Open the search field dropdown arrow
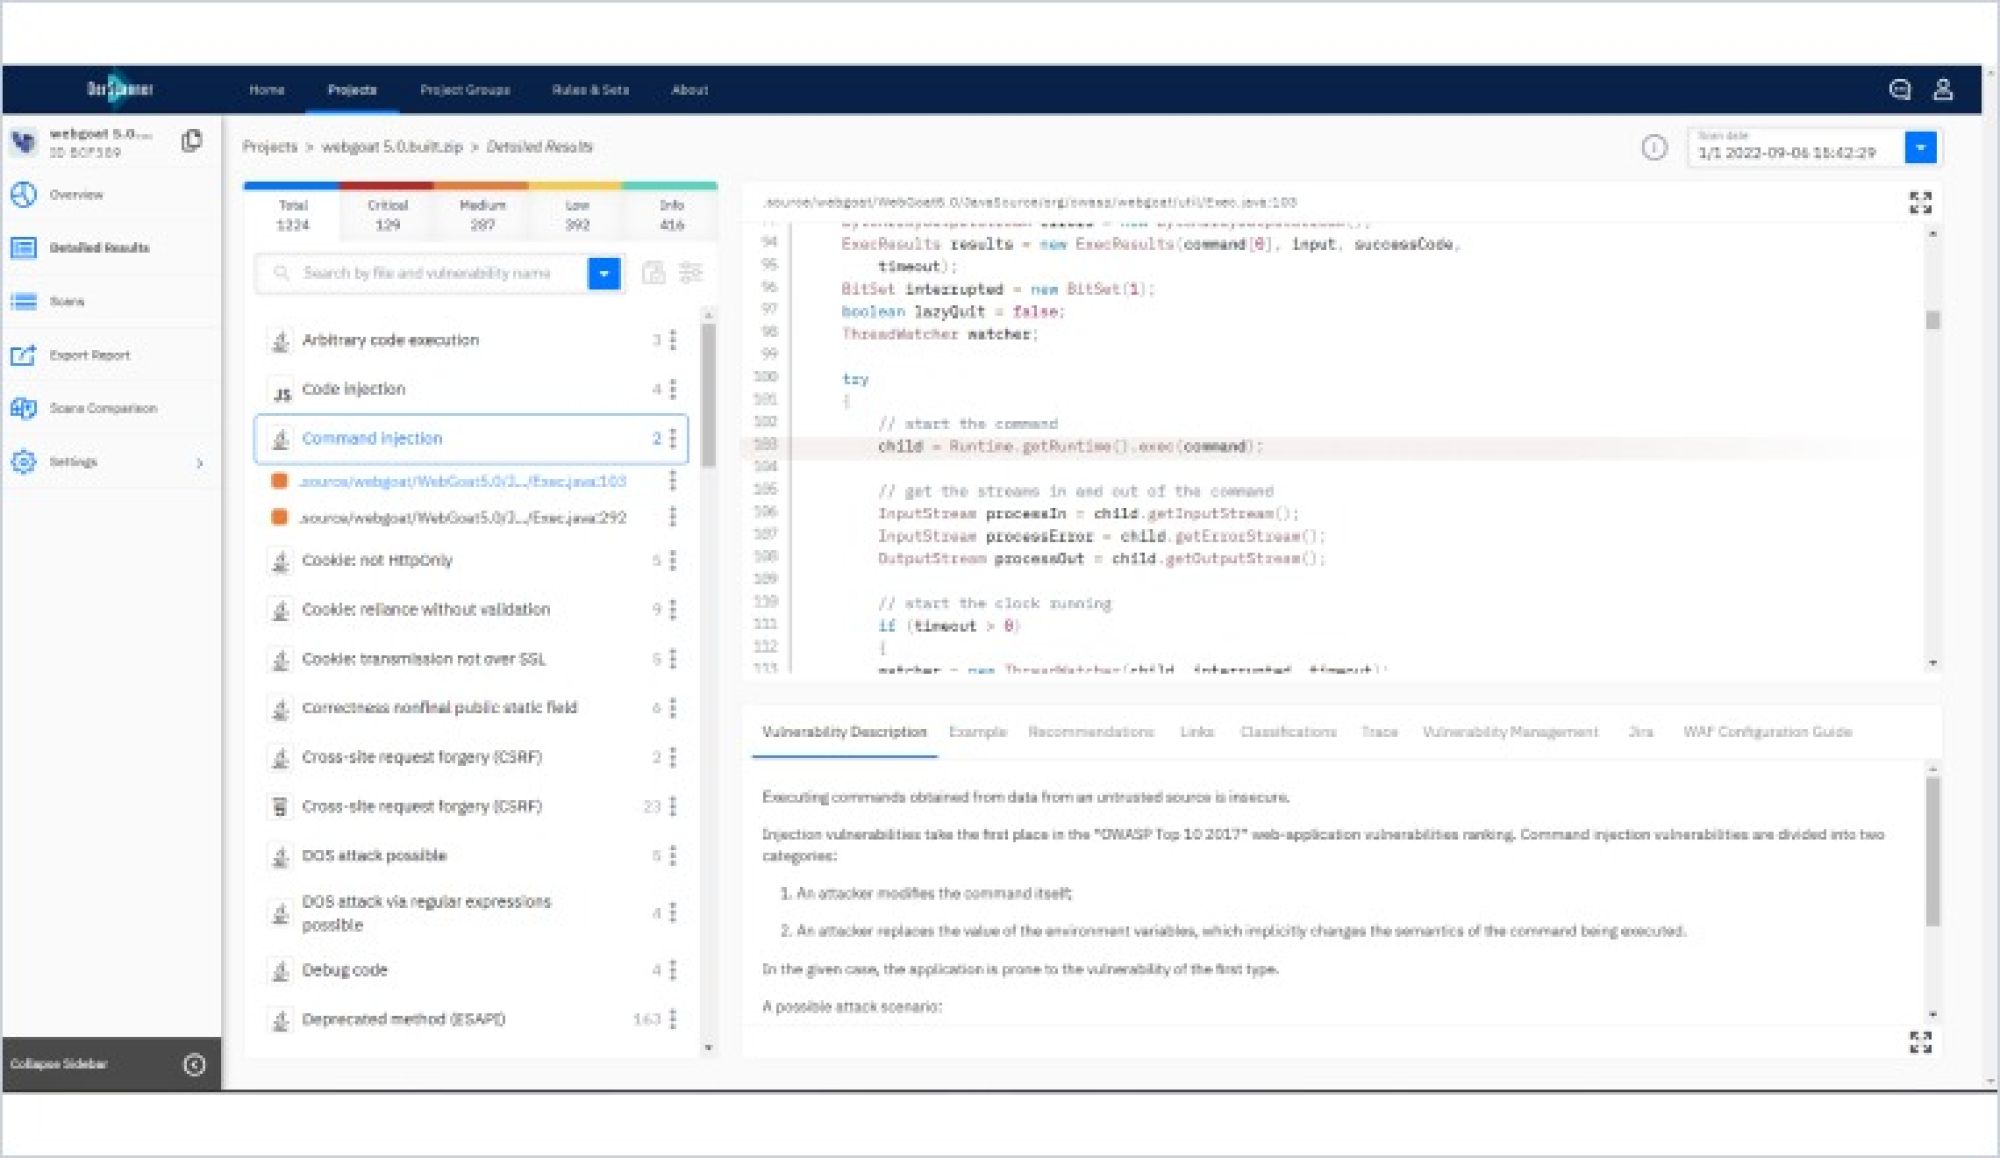The height and width of the screenshot is (1158, 2000). click(x=604, y=273)
